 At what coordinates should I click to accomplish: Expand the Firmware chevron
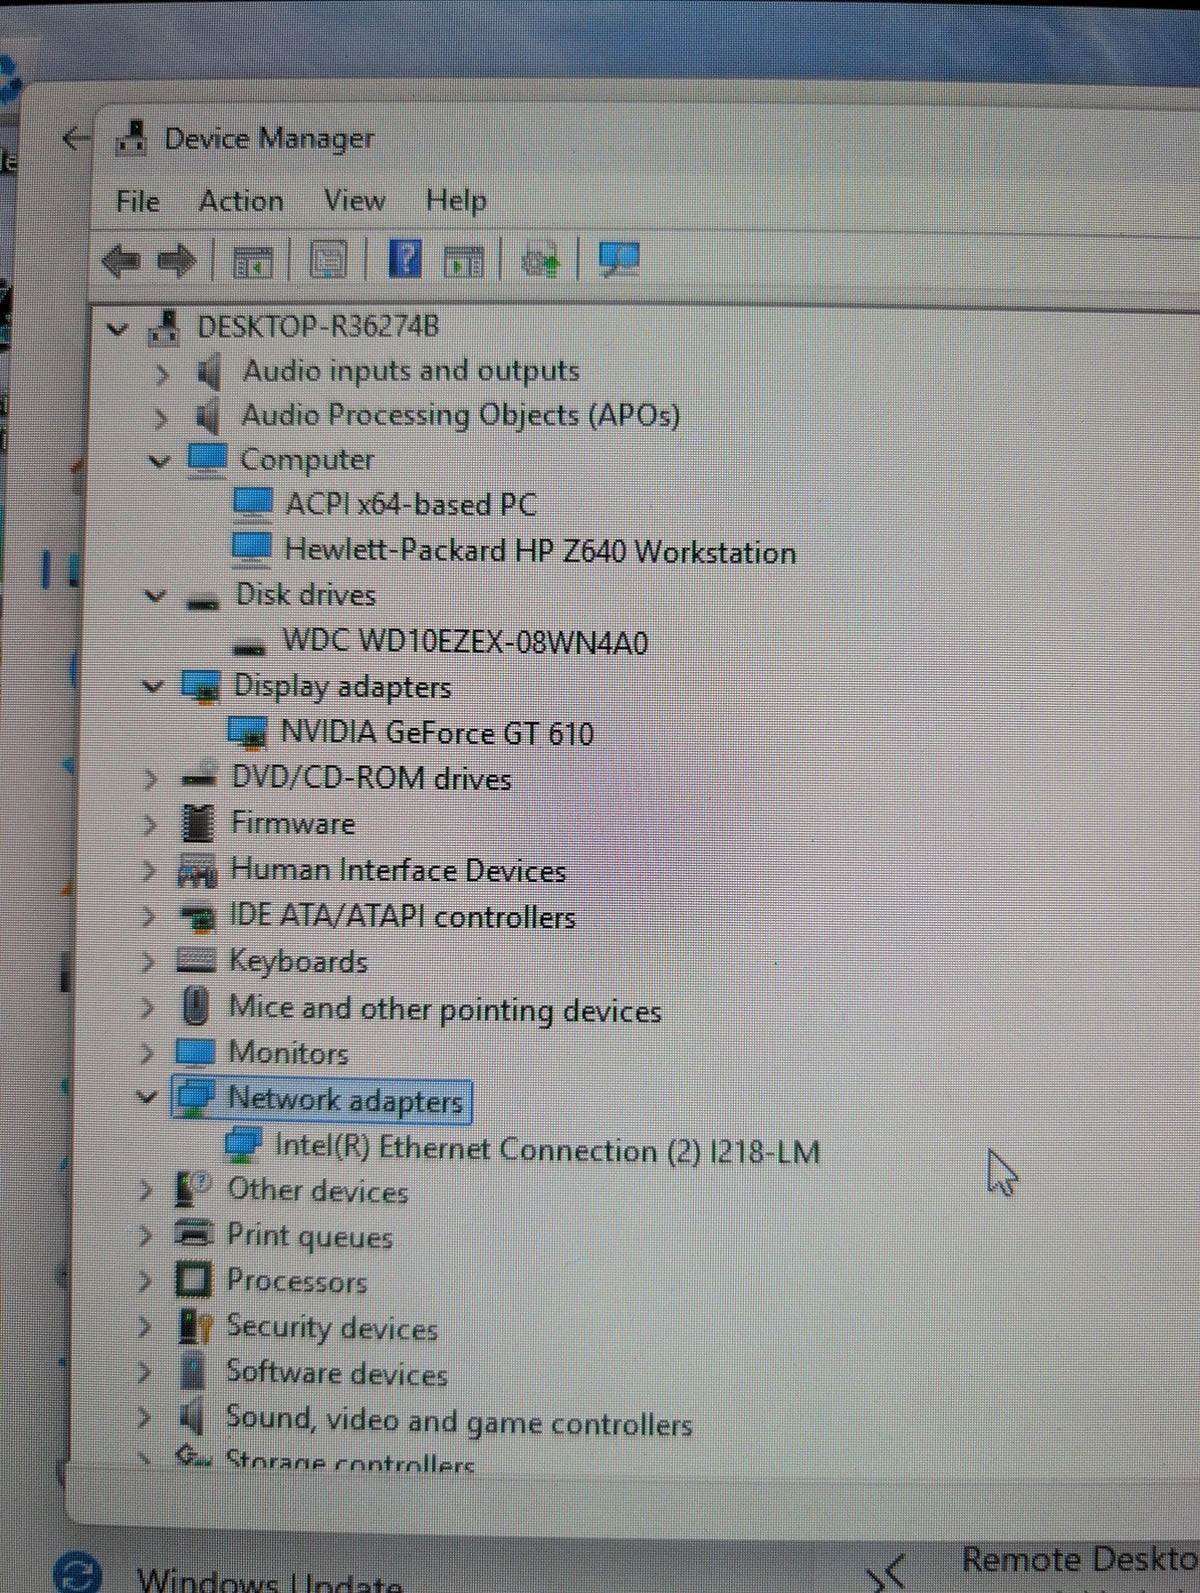(x=150, y=825)
